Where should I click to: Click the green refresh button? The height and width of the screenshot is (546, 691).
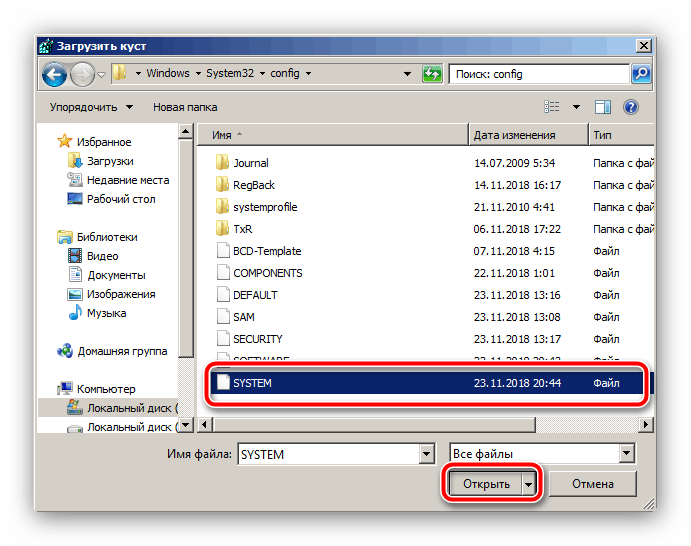432,74
